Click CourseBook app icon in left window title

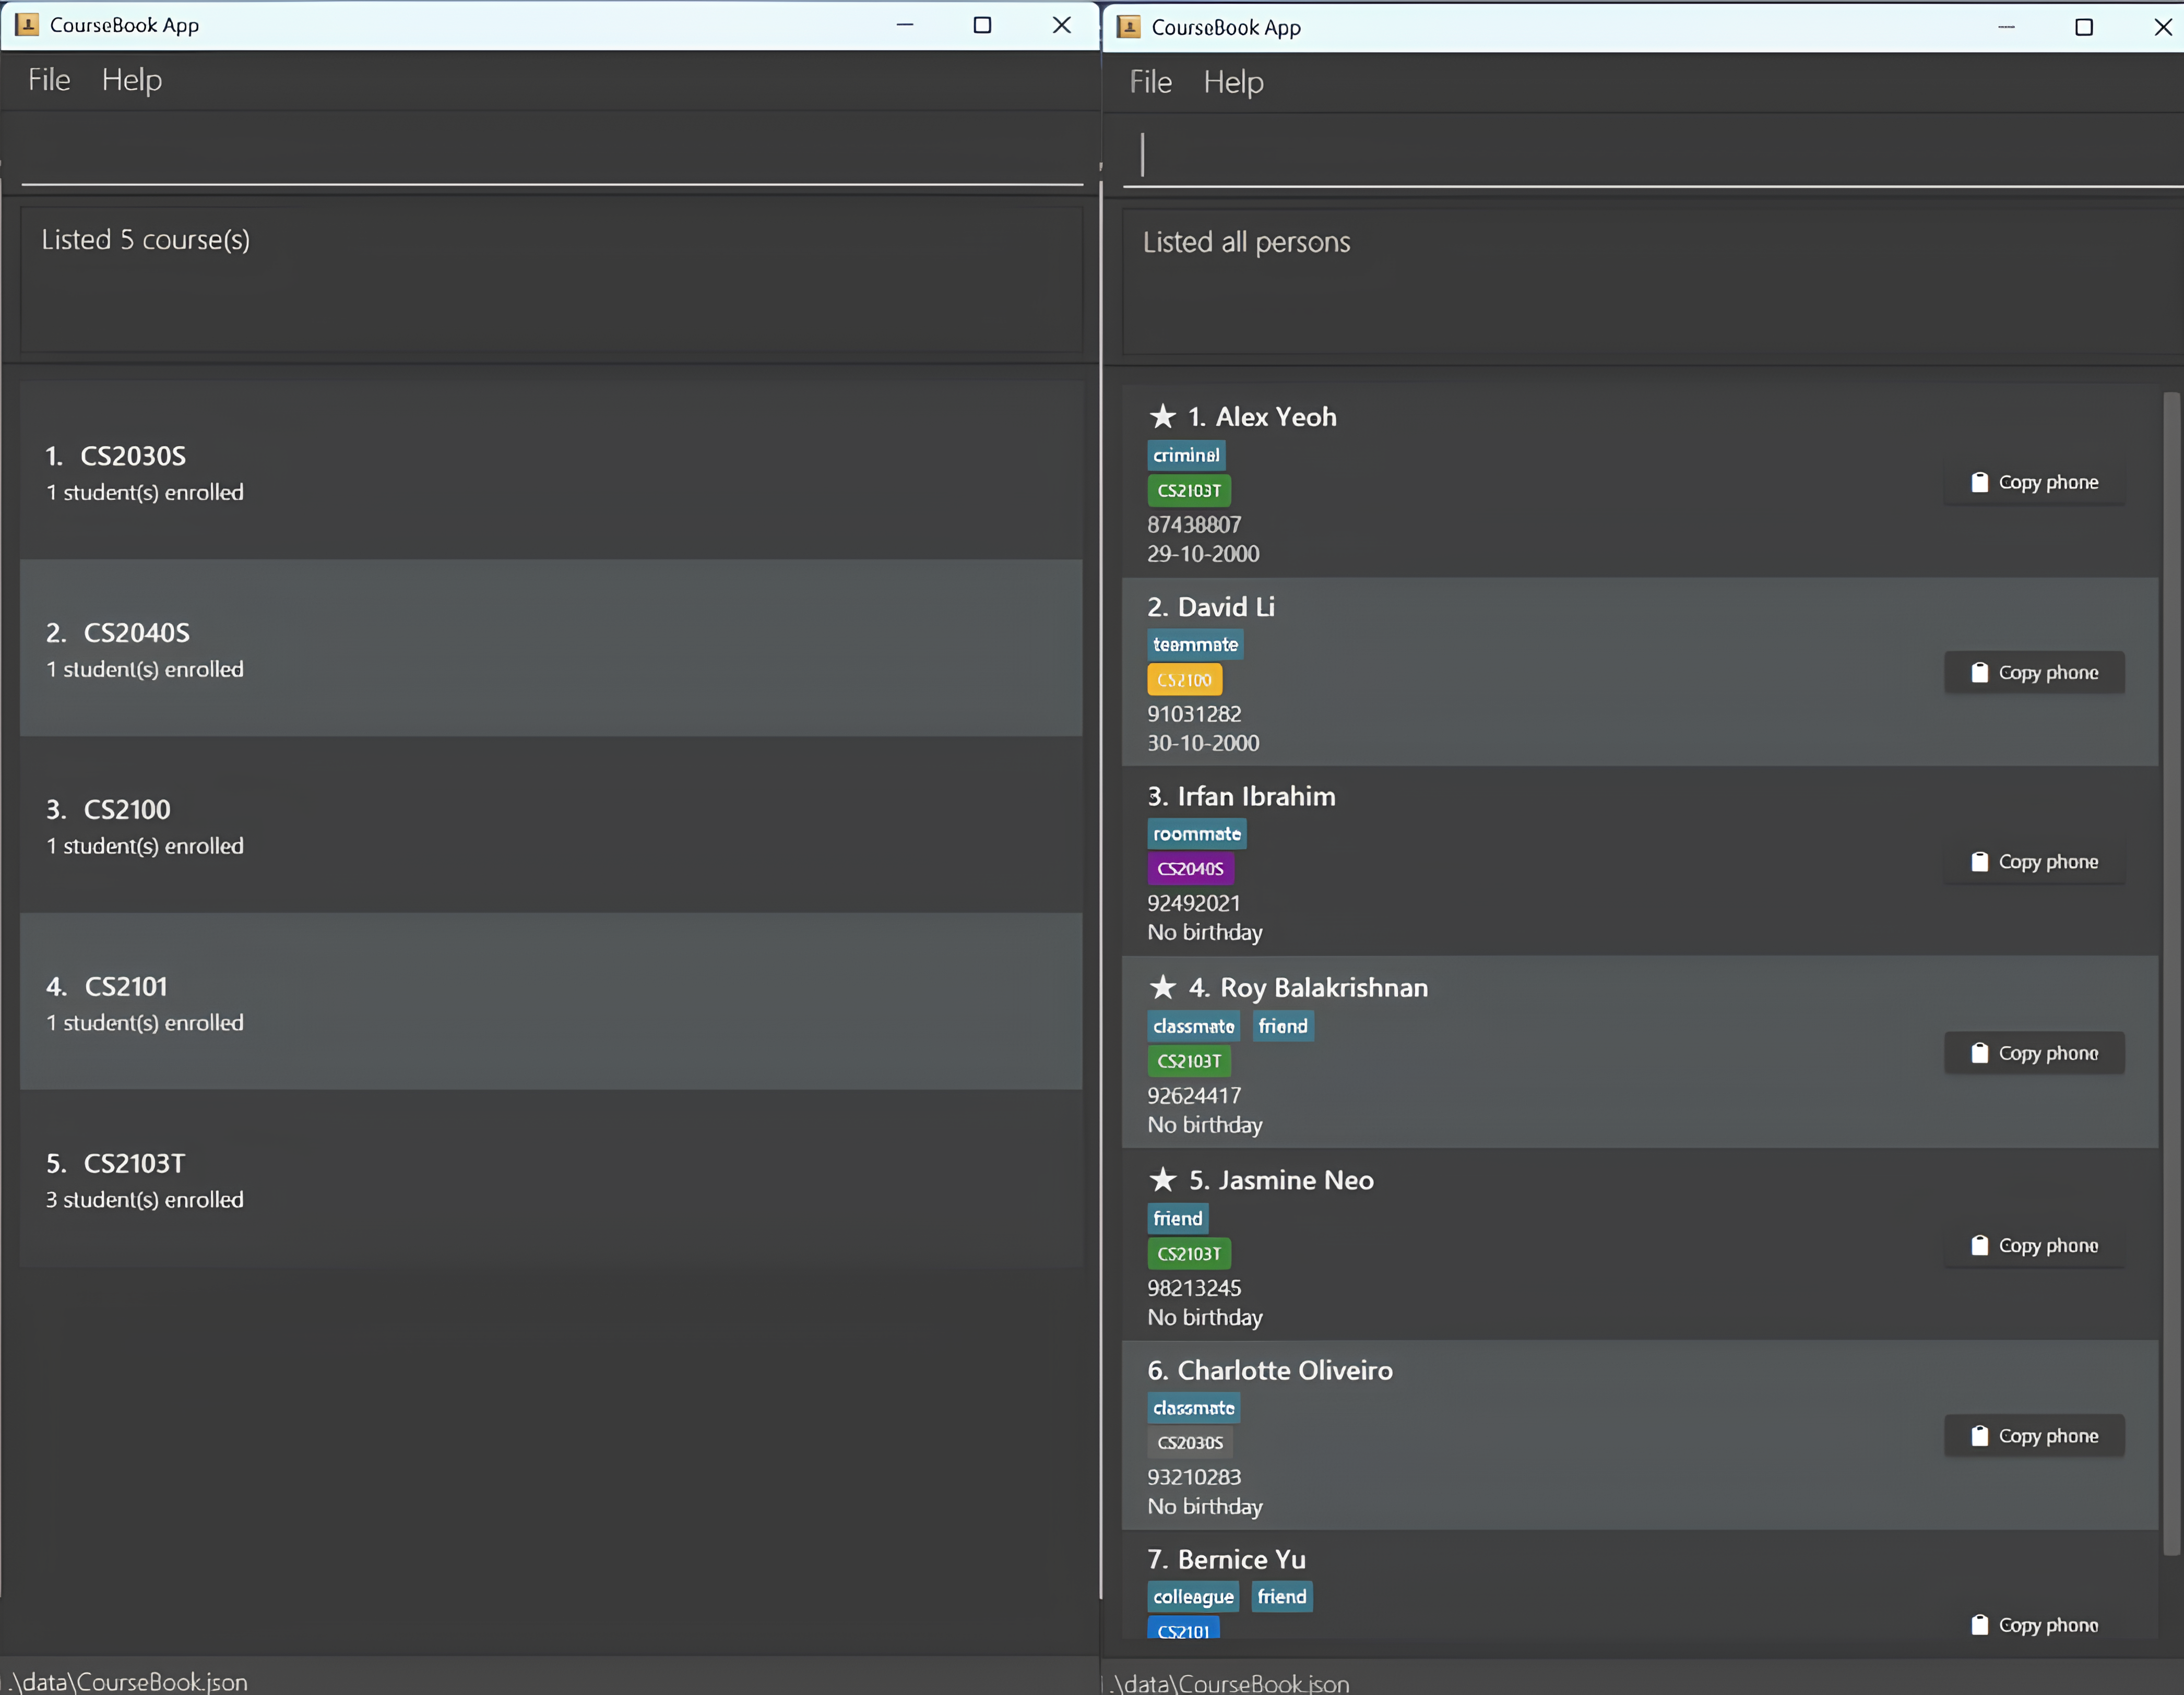[27, 25]
